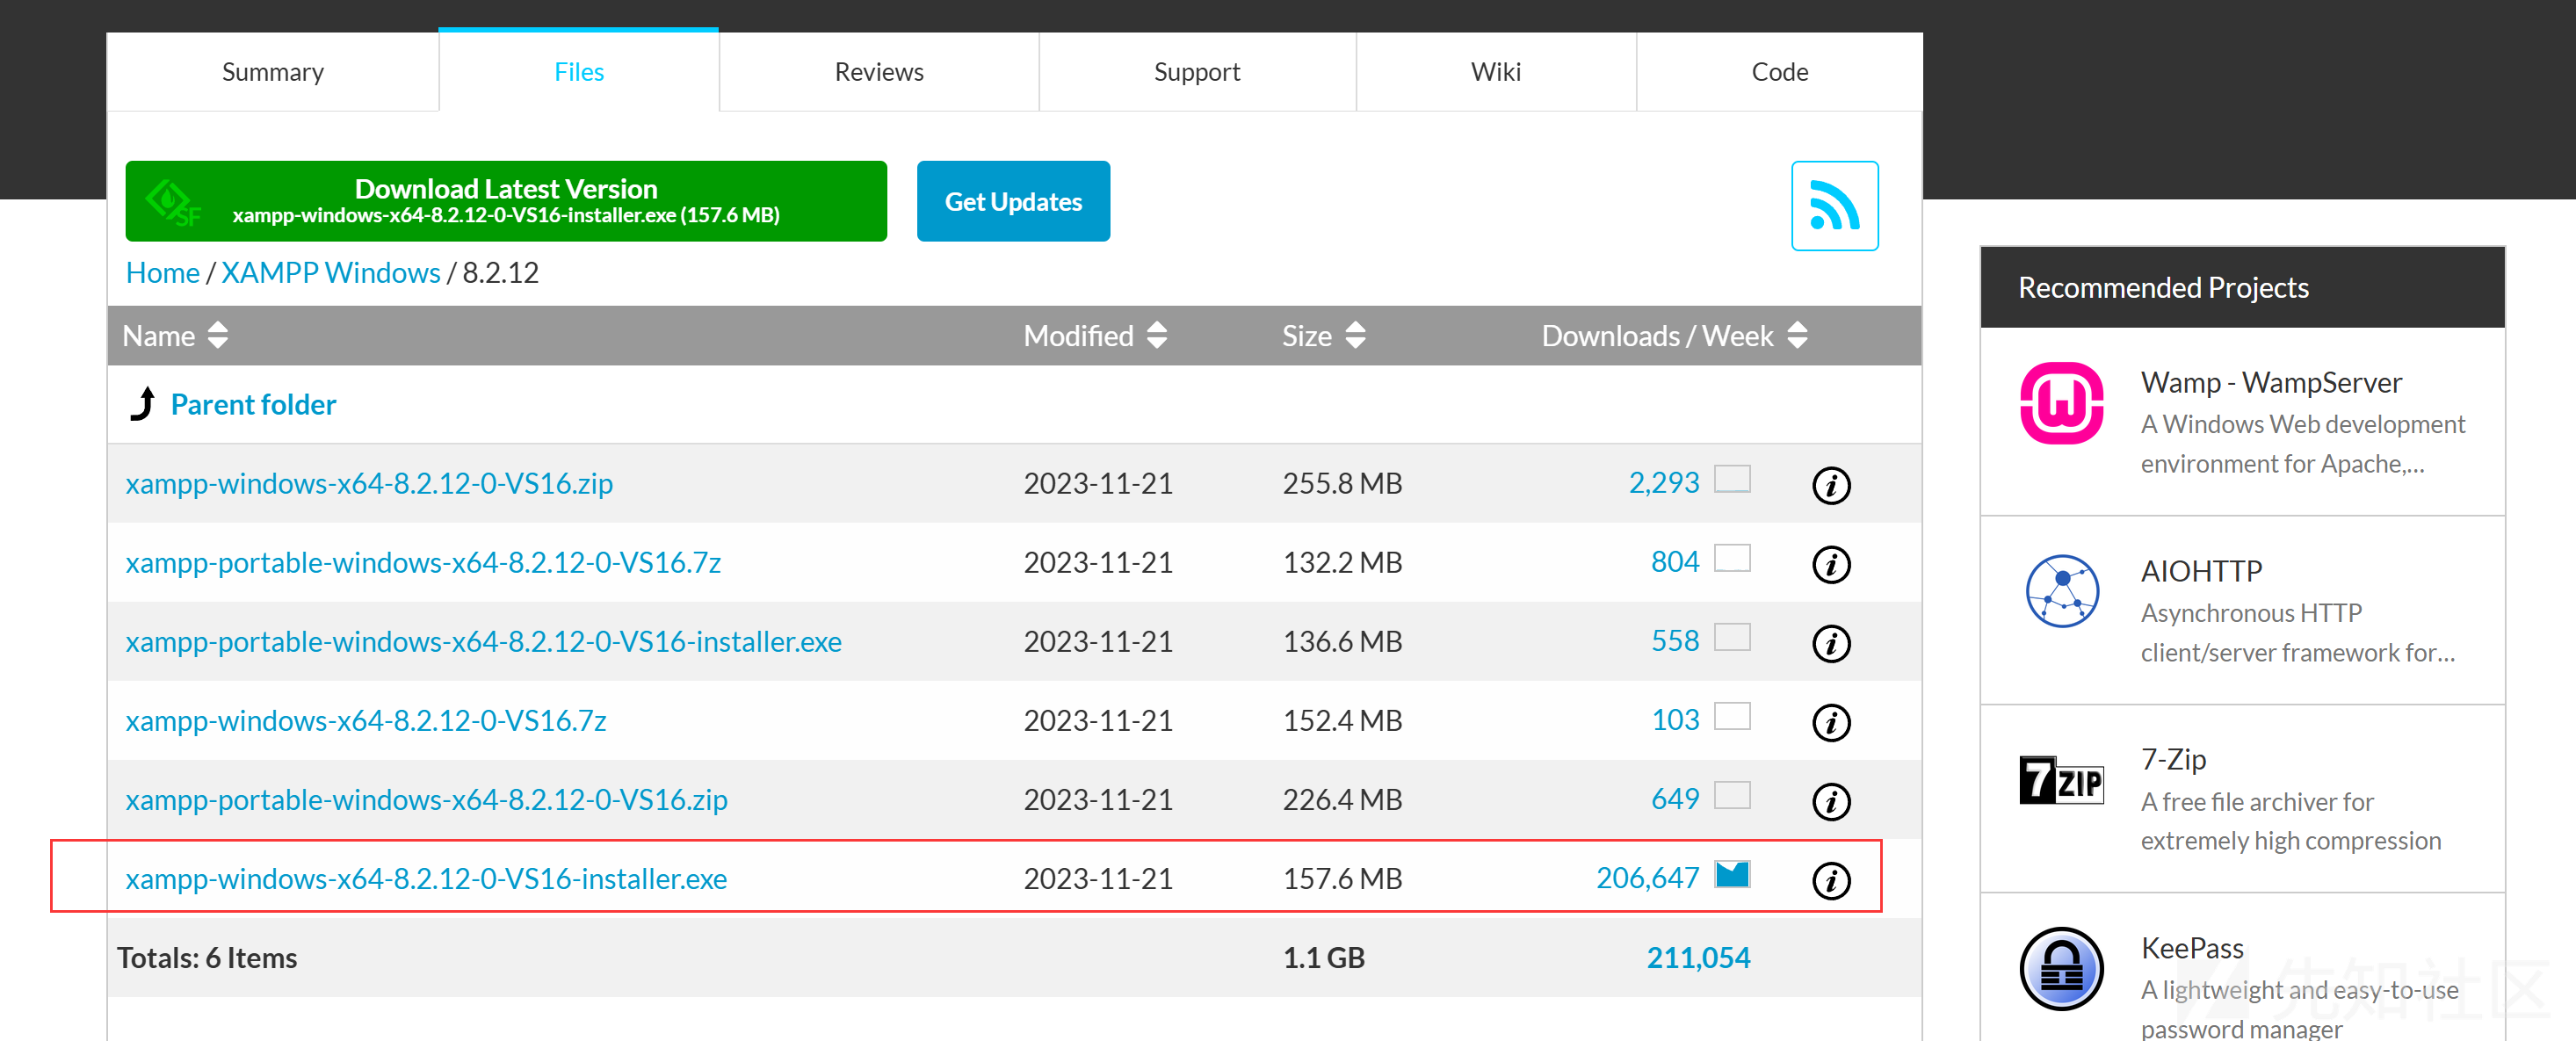2576x1041 pixels.
Task: View info for xampp-portable-windows-x64-8.2.12-0-VS16.zip
Action: [x=1830, y=802]
